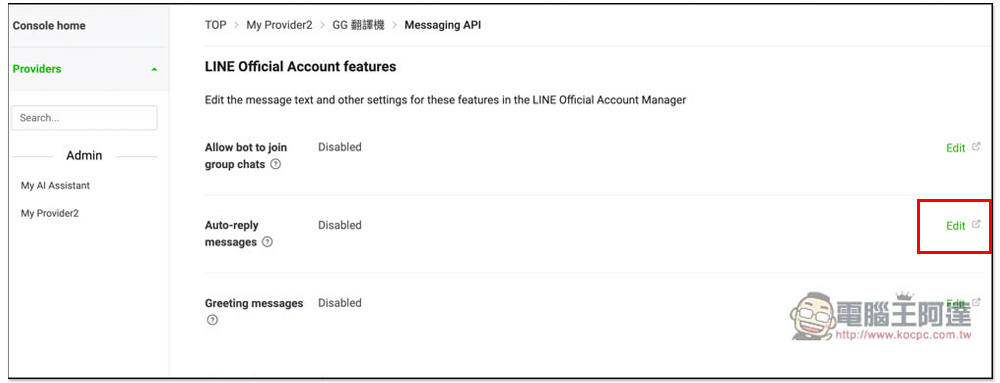Click the kocpc.com.tw watermark logo
This screenshot has width=1000, height=383.
(x=881, y=316)
